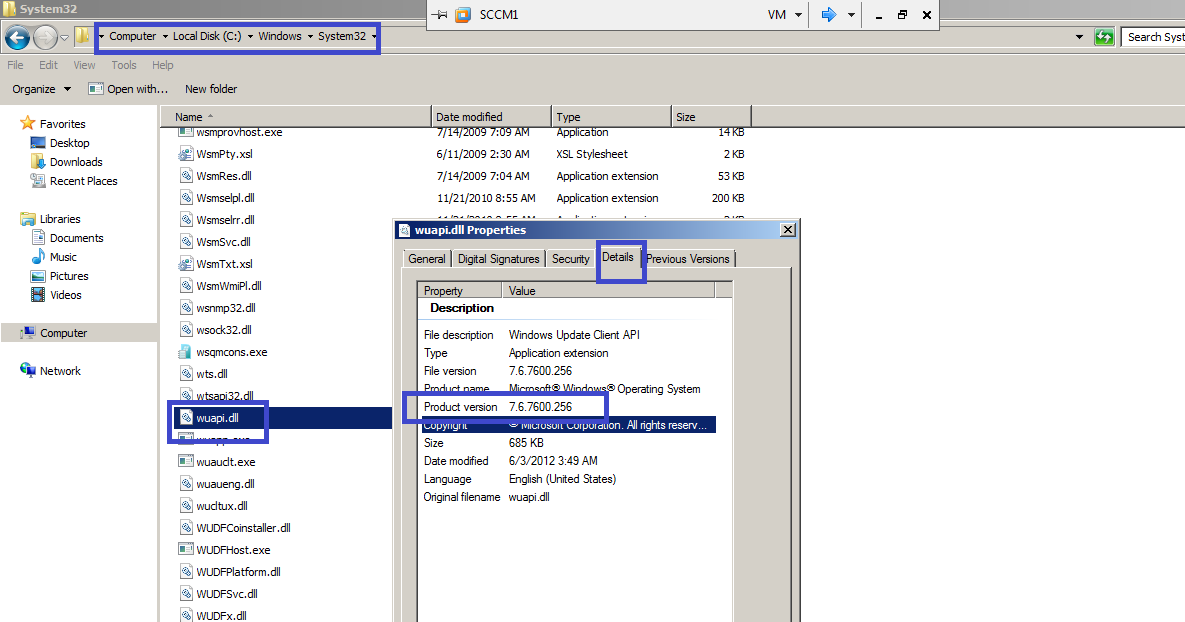Click the Forward navigation arrow in Explorer
The width and height of the screenshot is (1185, 622).
point(45,36)
